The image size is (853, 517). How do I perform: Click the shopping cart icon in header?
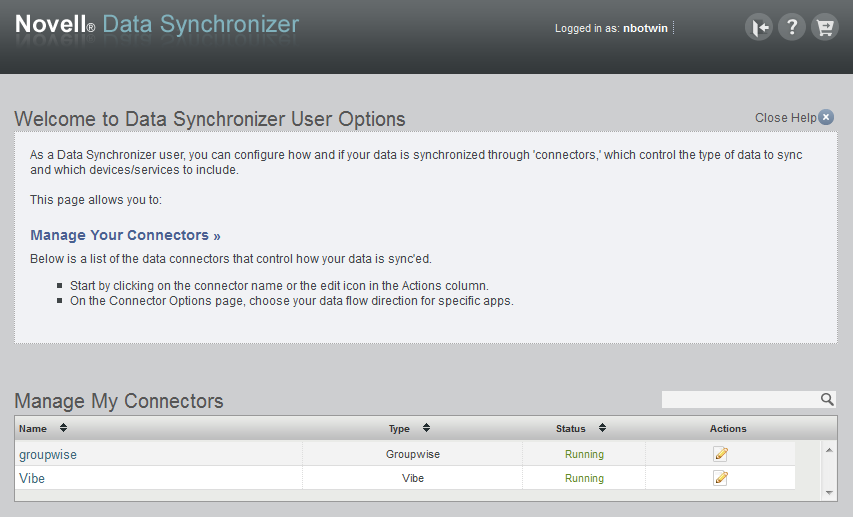(x=824, y=28)
